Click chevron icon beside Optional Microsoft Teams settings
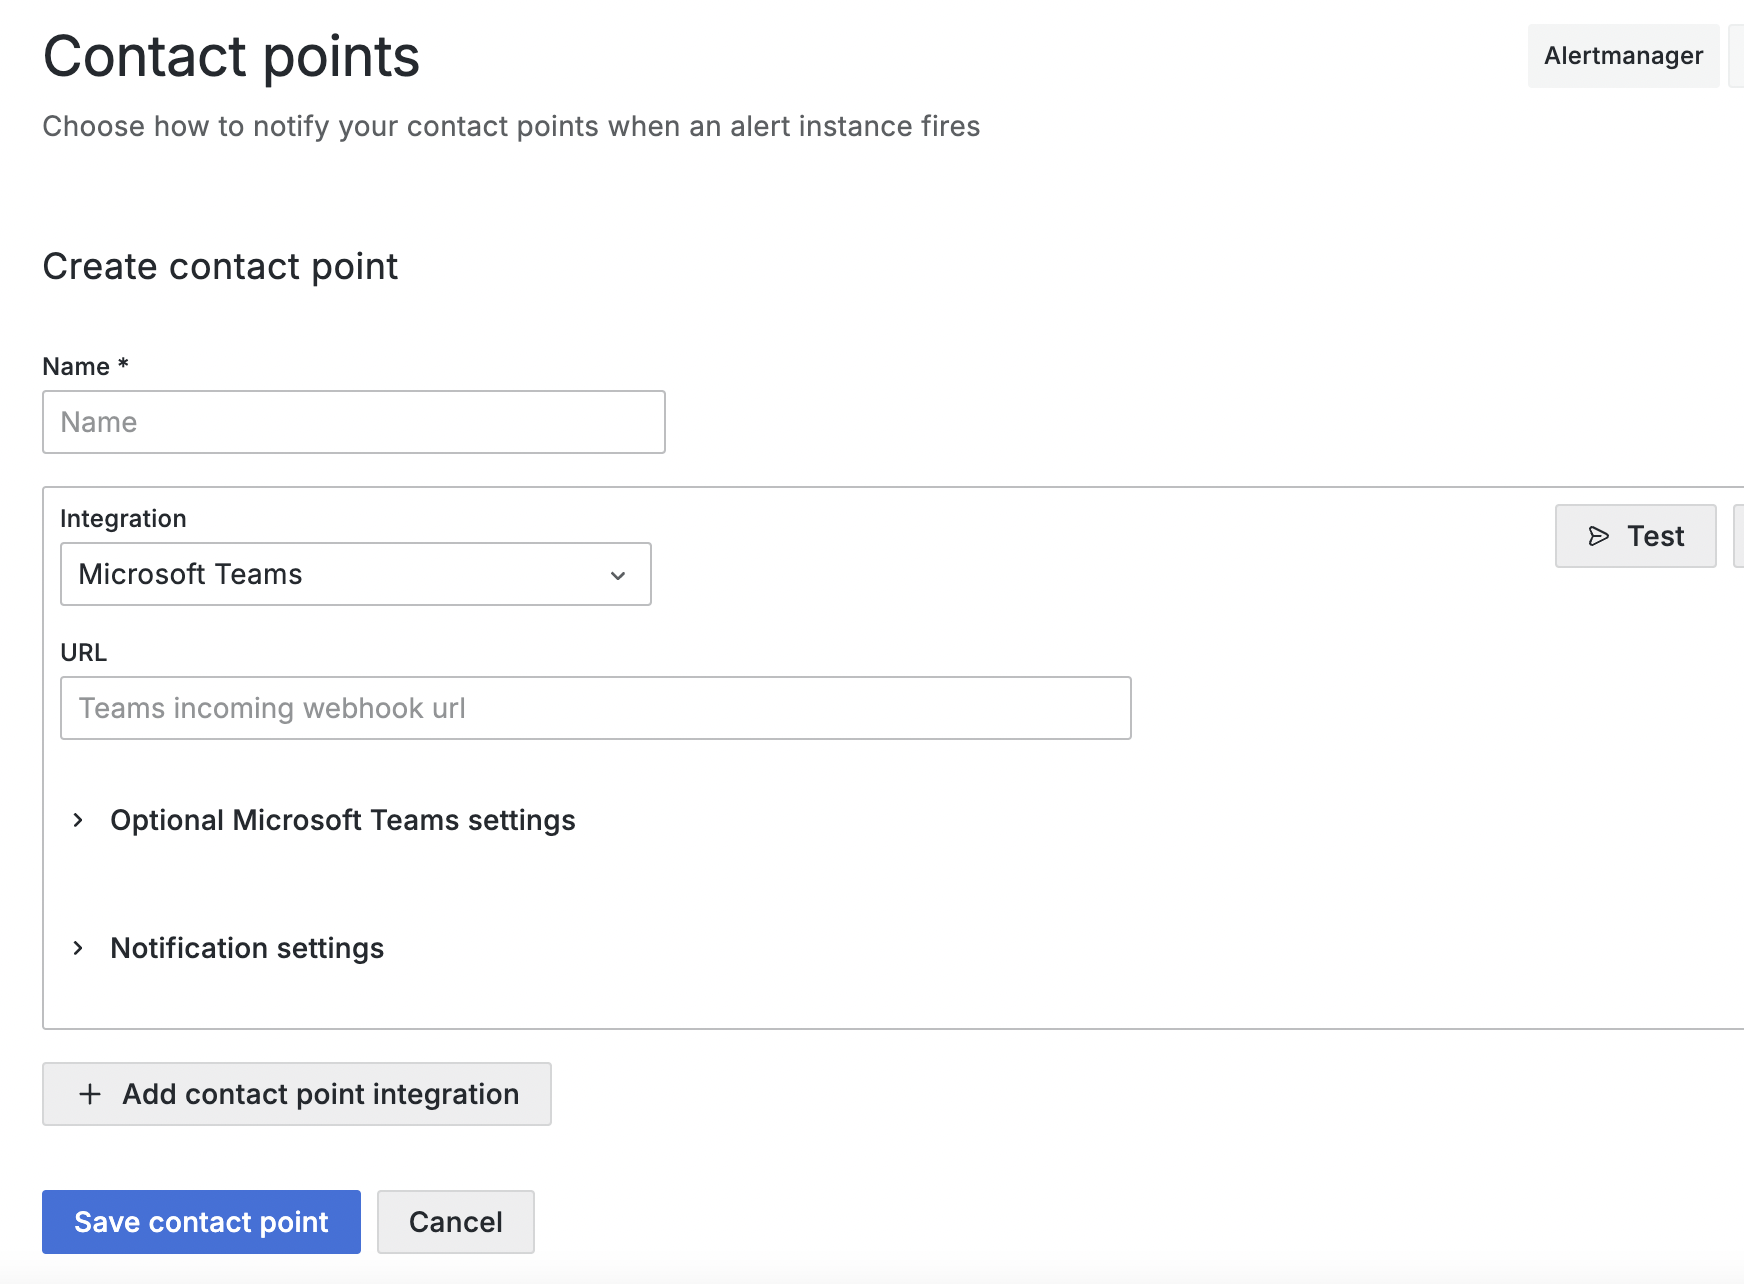The width and height of the screenshot is (1744, 1284). [x=78, y=820]
